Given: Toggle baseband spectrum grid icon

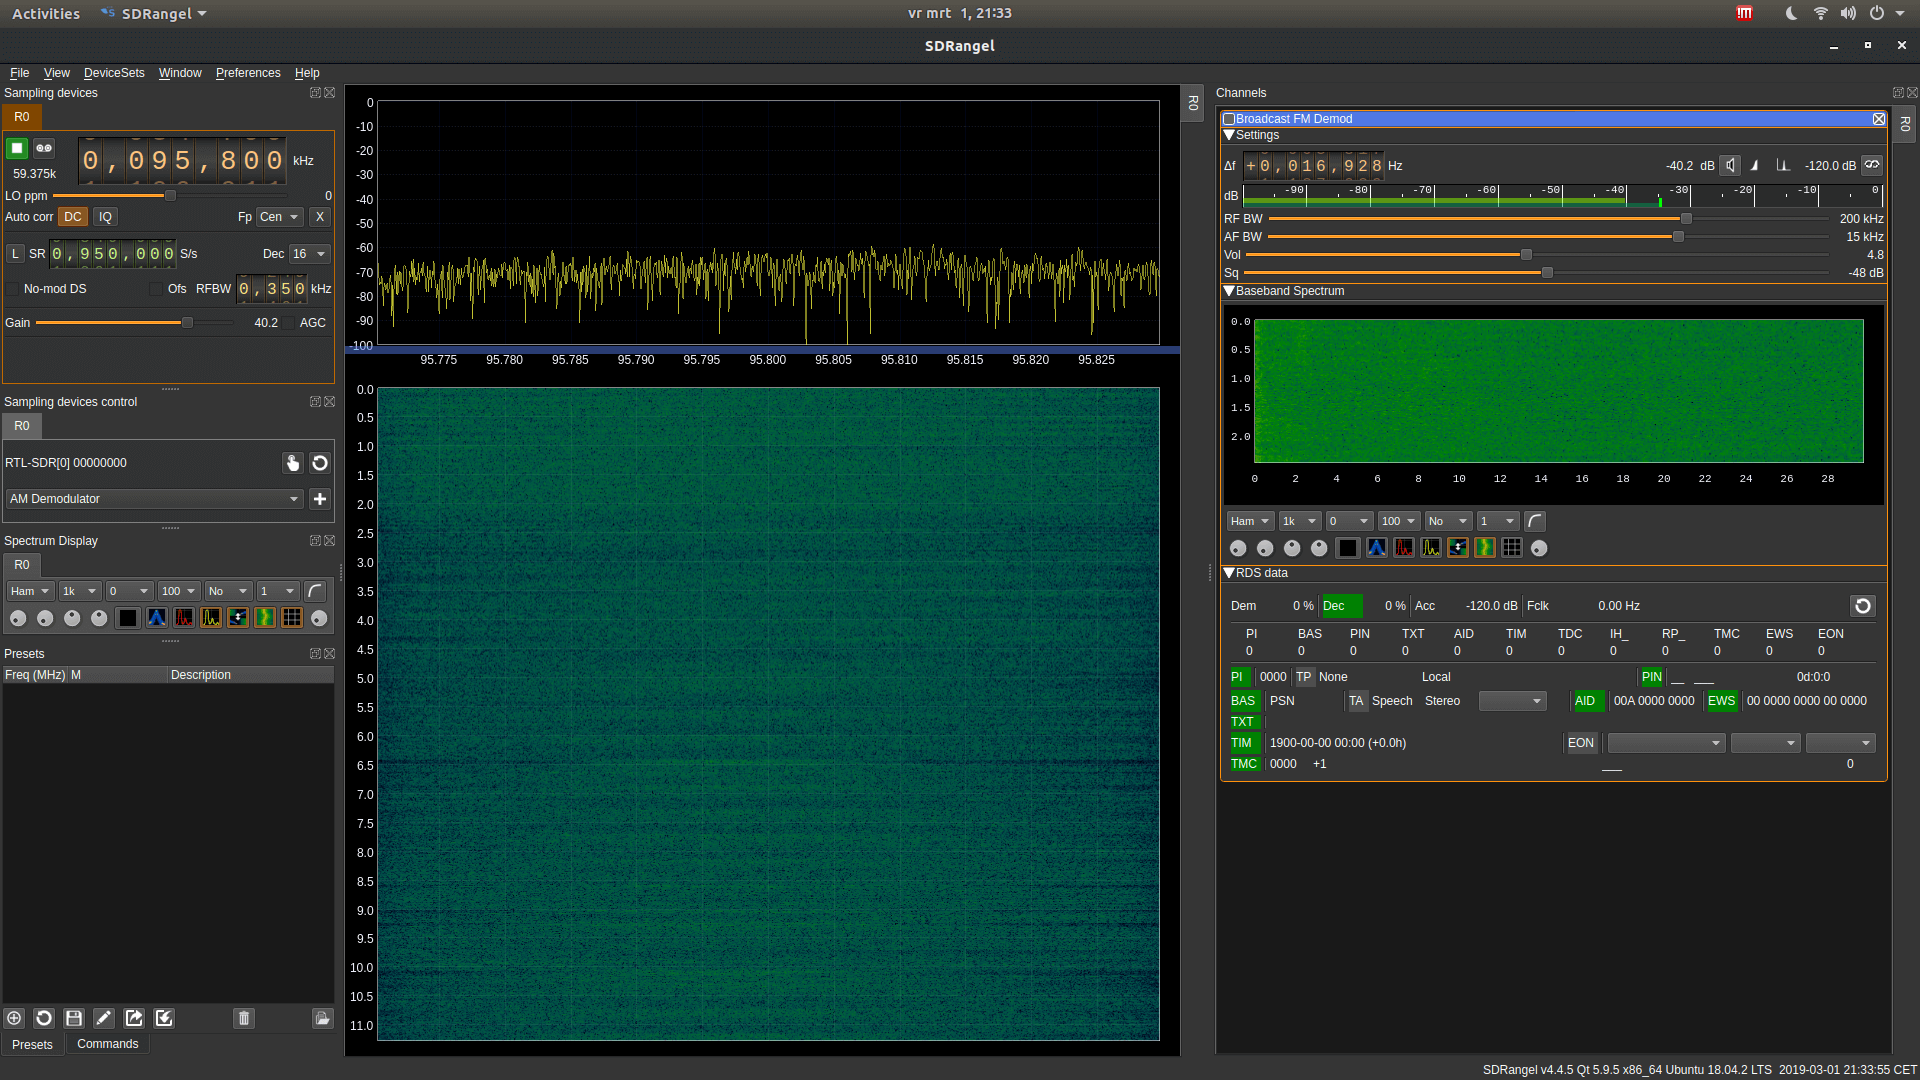Looking at the screenshot, I should pyautogui.click(x=1512, y=548).
